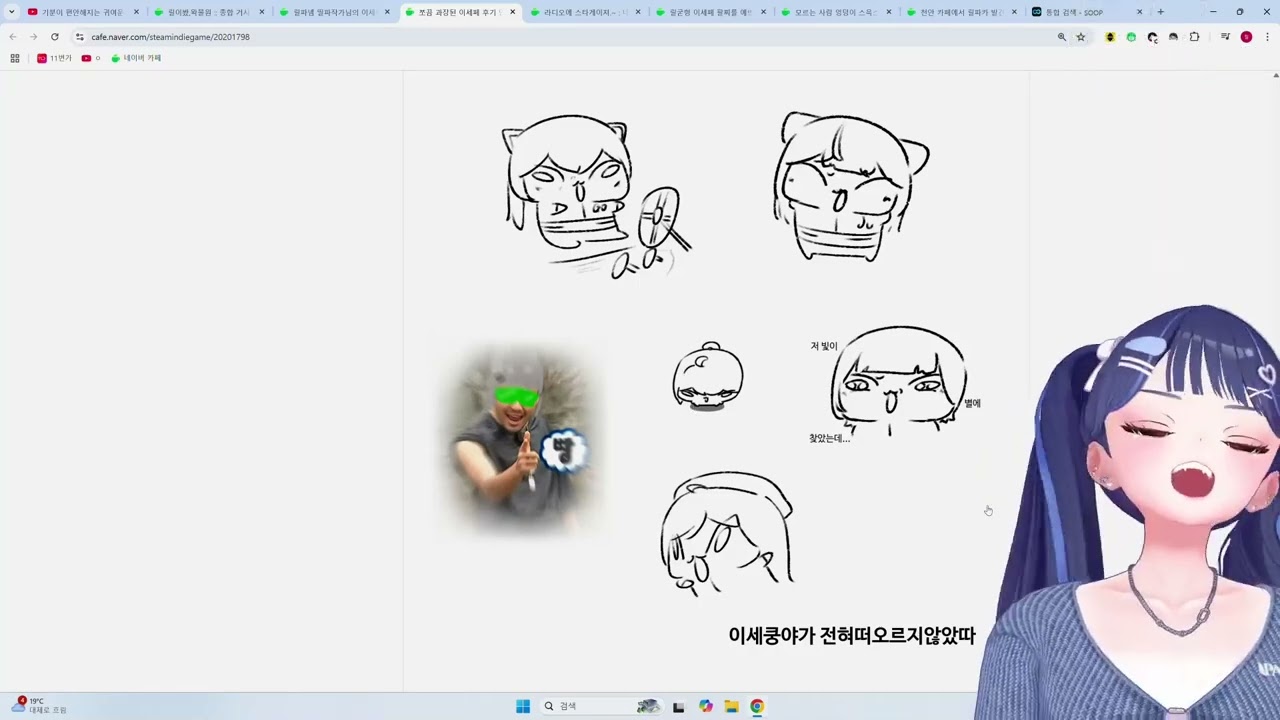The image size is (1280, 720).
Task: Click the face drawing captioned 저 빛이
Action: point(898,381)
